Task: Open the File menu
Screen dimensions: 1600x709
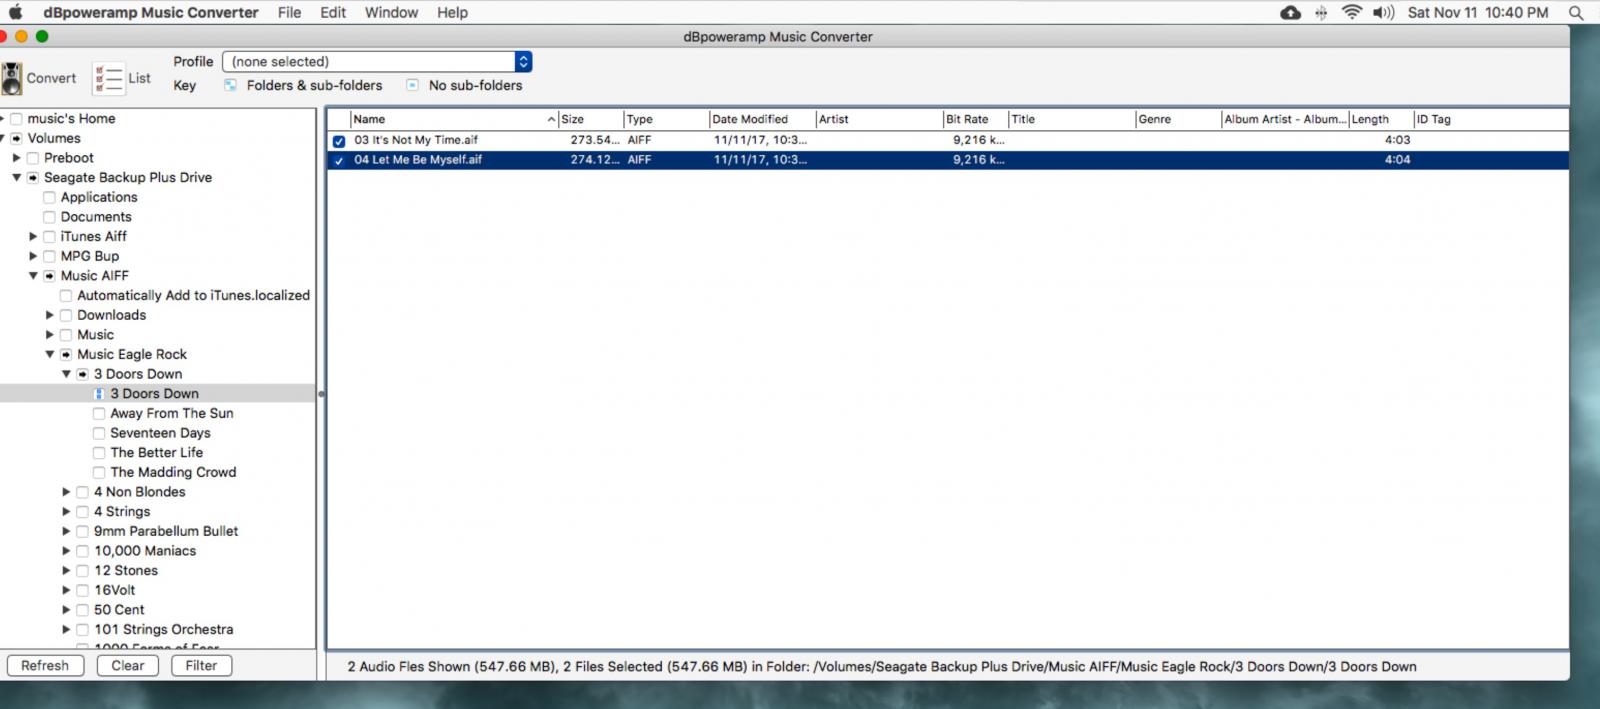Action: (x=289, y=13)
